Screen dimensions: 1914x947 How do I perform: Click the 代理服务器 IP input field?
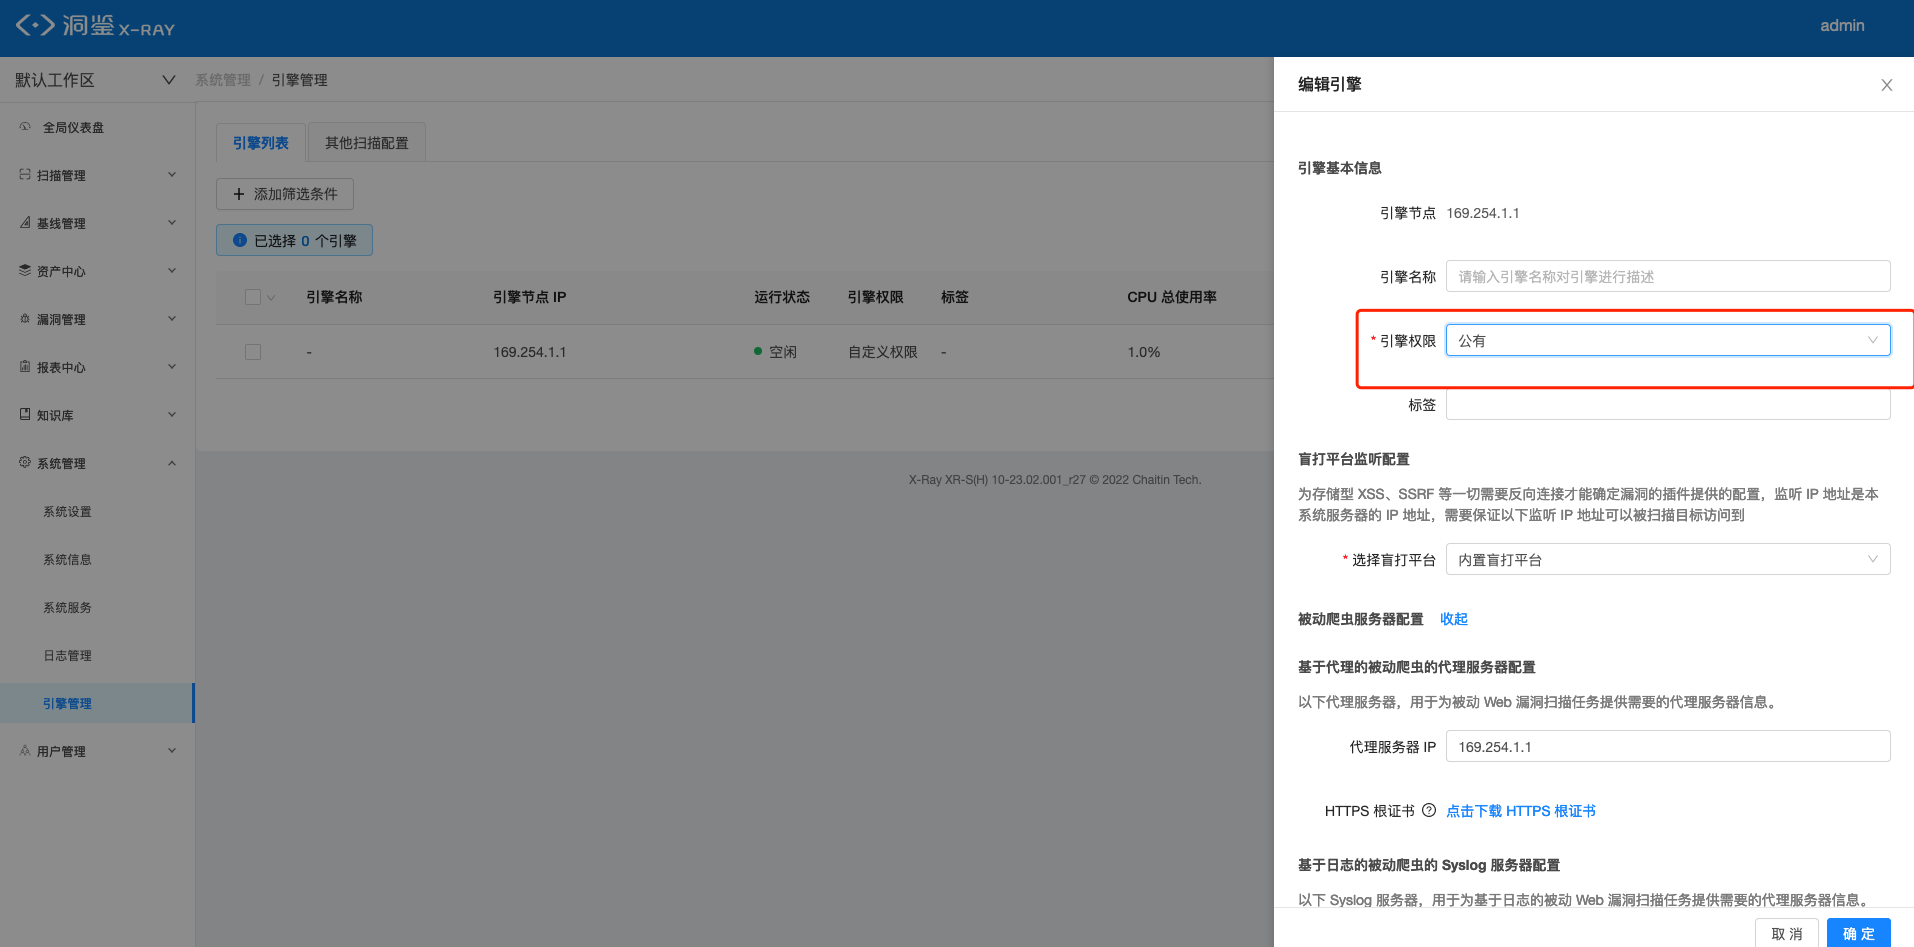(1668, 746)
